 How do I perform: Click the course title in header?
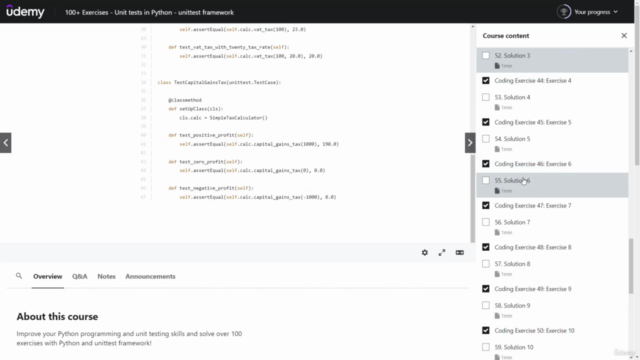[149, 12]
